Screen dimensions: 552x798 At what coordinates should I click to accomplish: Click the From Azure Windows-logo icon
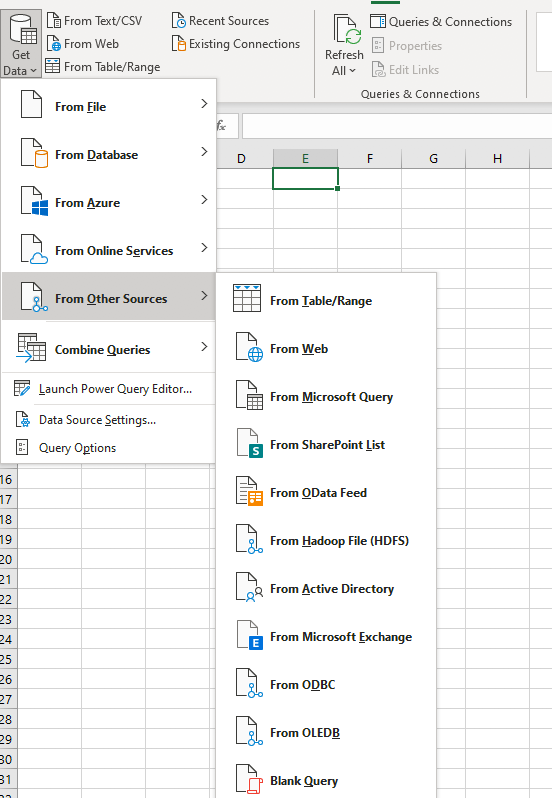point(35,201)
